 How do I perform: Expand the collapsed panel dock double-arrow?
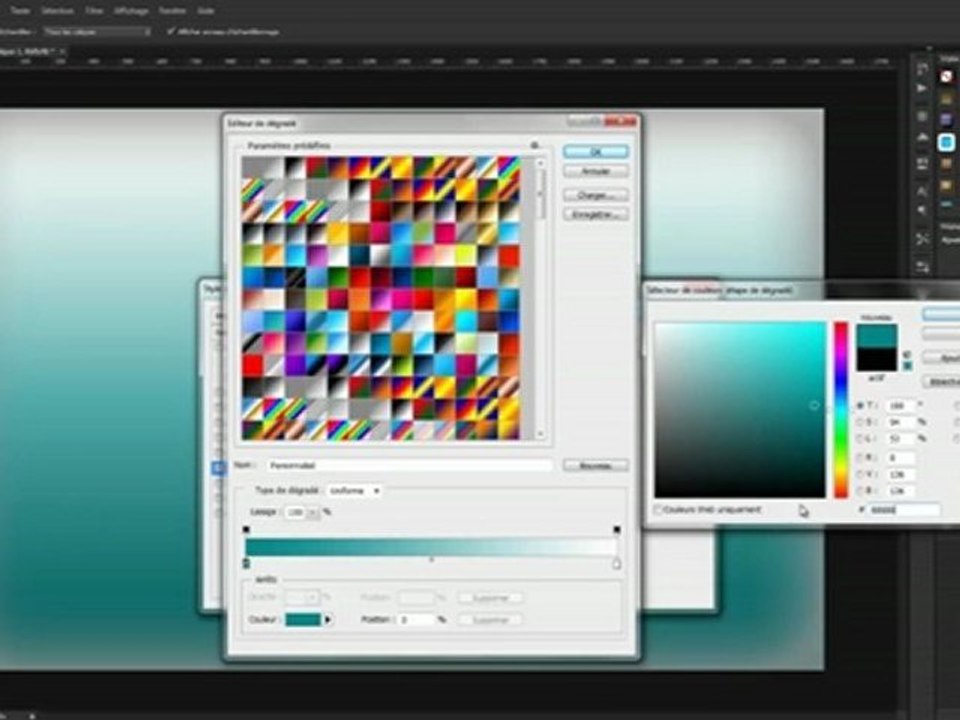coord(929,49)
